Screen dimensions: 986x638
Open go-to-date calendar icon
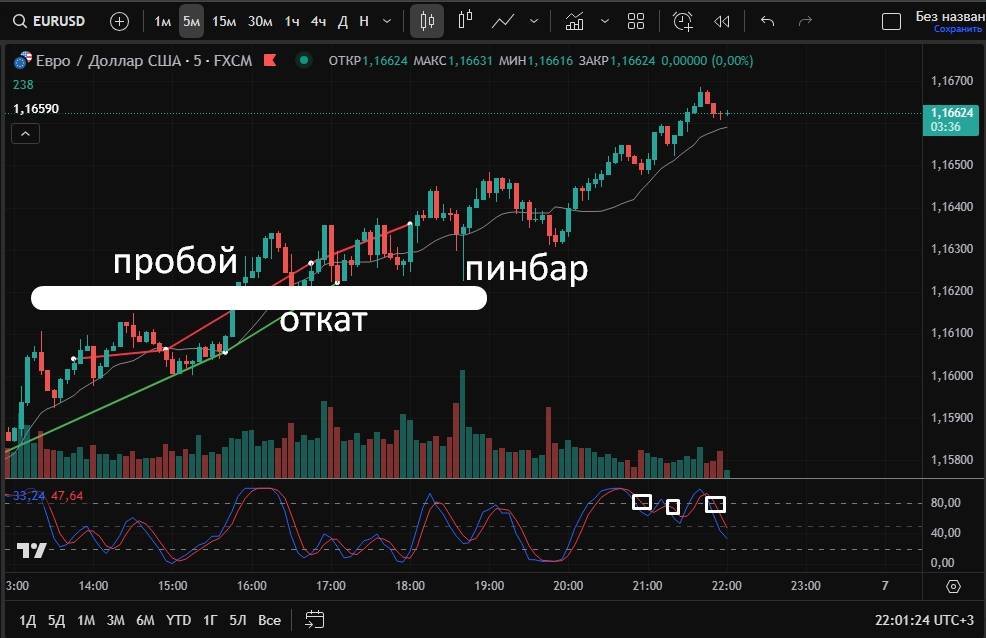point(315,619)
